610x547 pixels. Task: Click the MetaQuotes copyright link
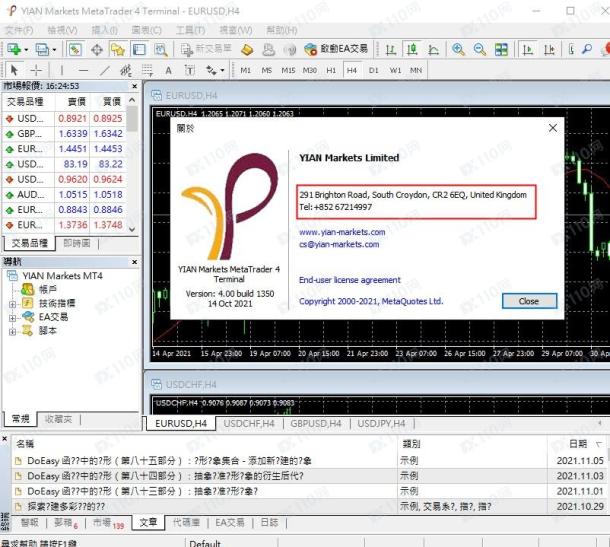pyautogui.click(x=371, y=301)
